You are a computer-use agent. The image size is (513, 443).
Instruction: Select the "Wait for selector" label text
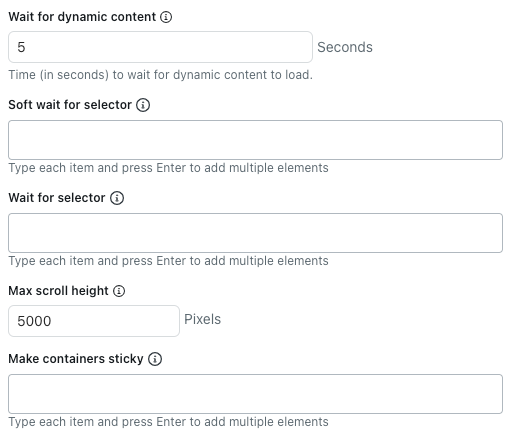(57, 198)
